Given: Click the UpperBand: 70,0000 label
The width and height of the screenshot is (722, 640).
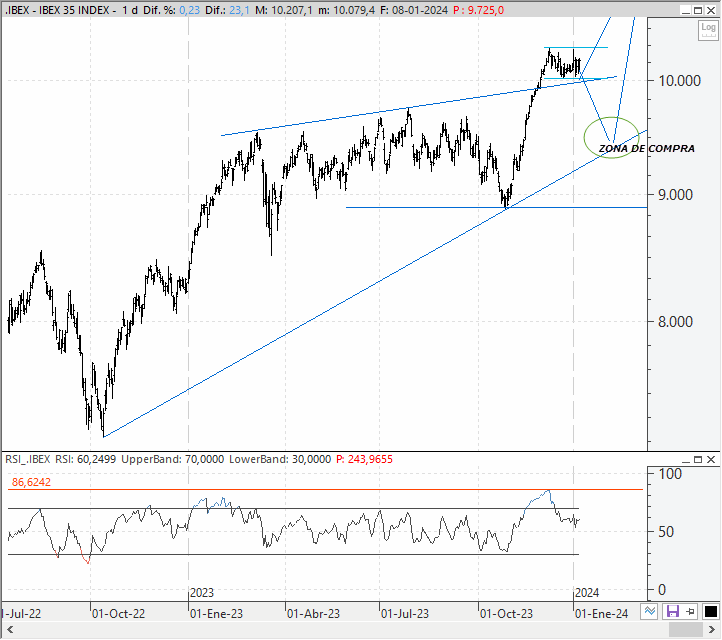Looking at the screenshot, I should (x=173, y=459).
